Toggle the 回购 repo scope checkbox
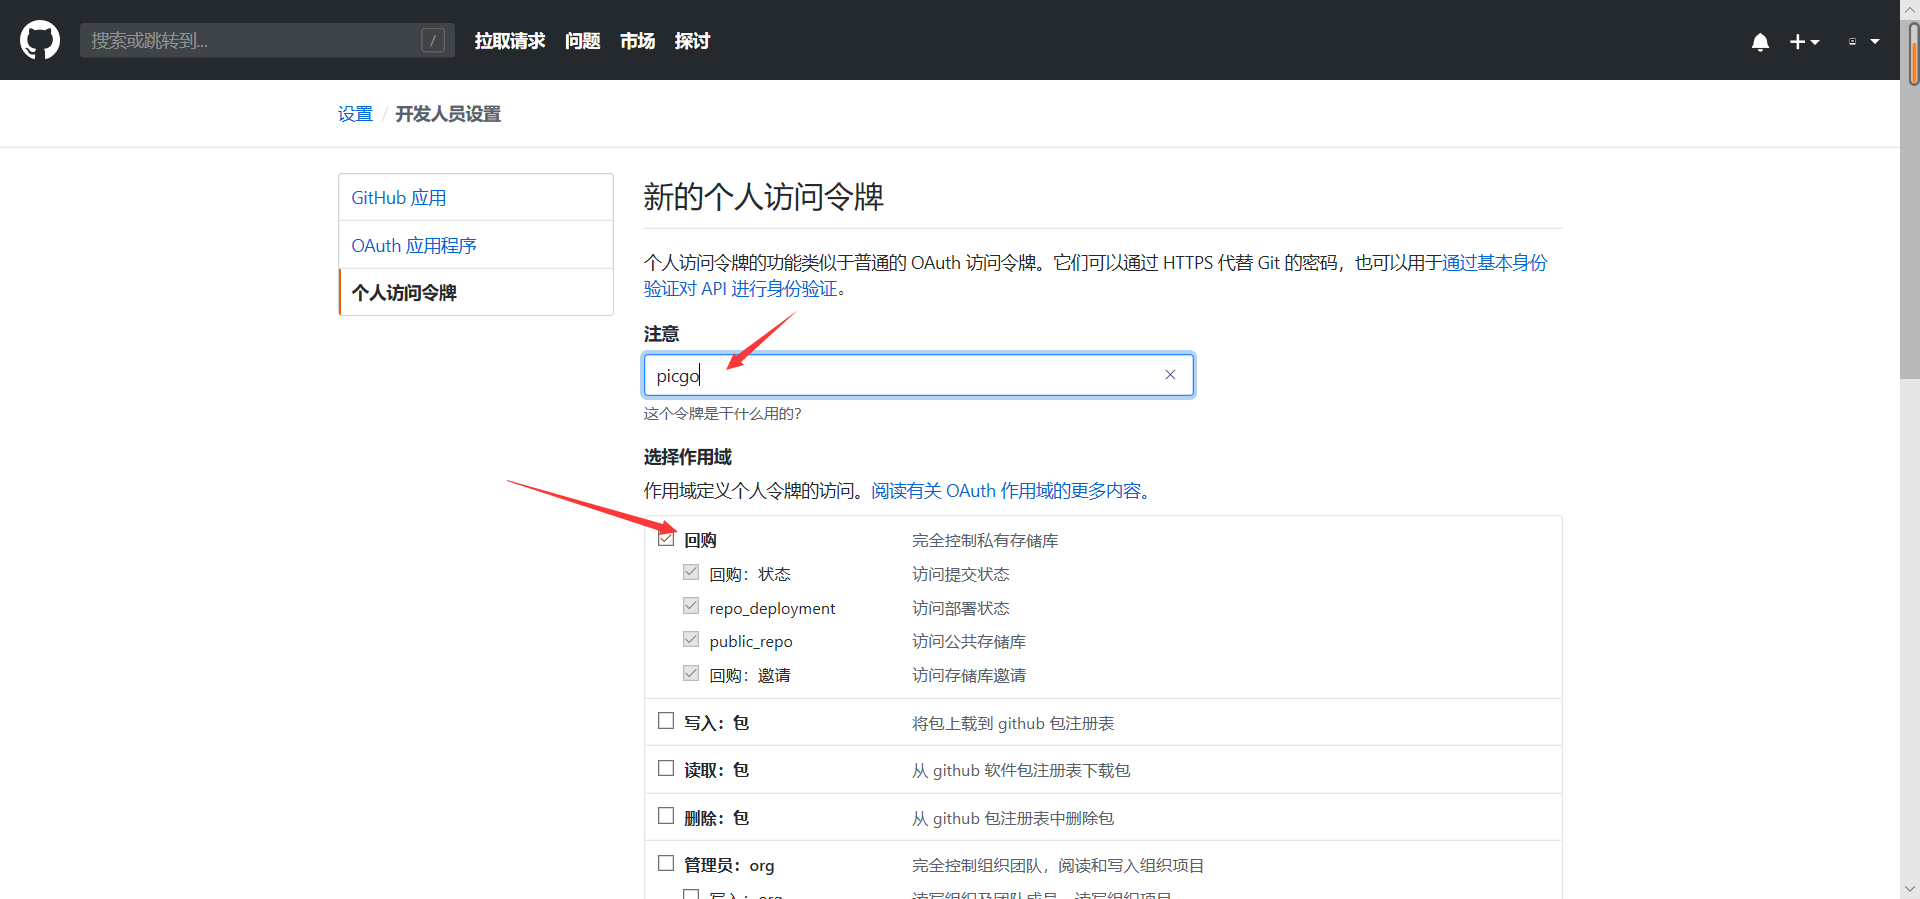 click(x=666, y=538)
